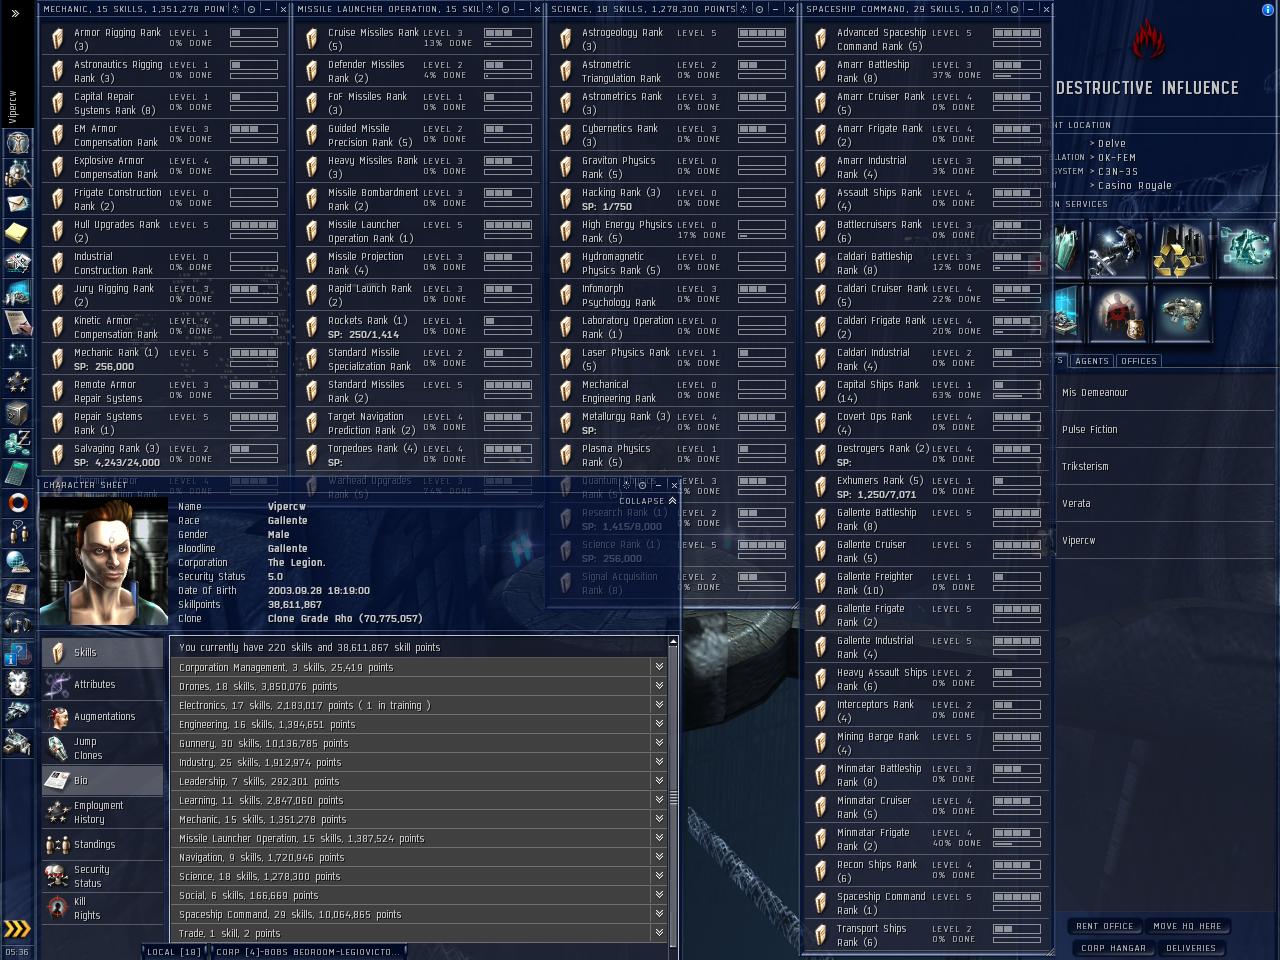
Task: Toggle pin on the Mechanic skills window
Action: coord(235,9)
